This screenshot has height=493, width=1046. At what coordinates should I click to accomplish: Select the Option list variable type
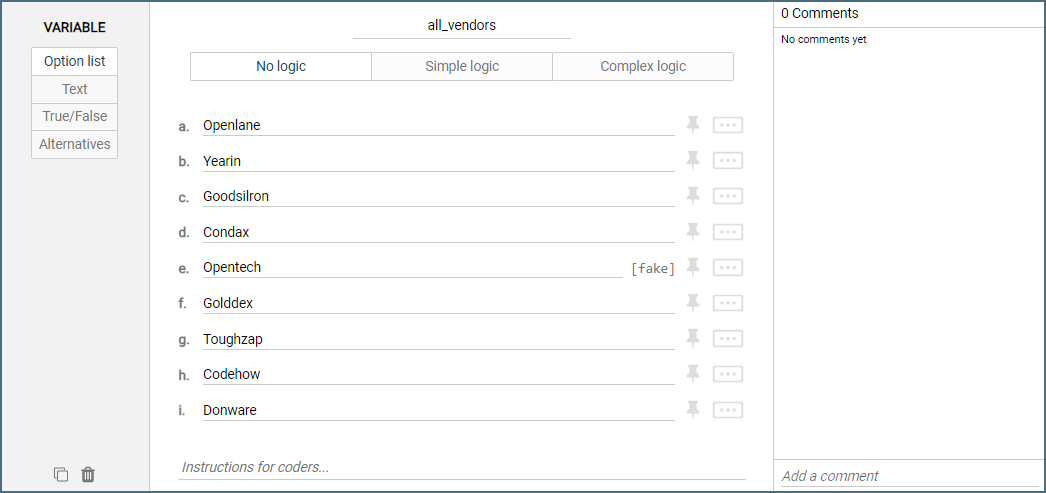point(75,61)
